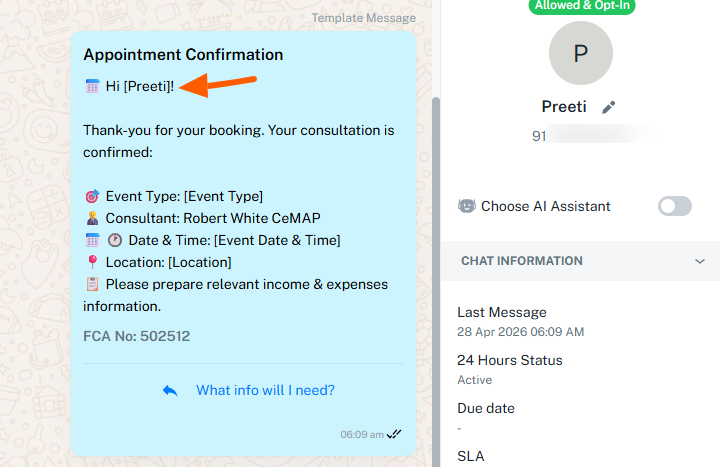
Task: Click the Appointment Confirmation message title
Action: (183, 55)
